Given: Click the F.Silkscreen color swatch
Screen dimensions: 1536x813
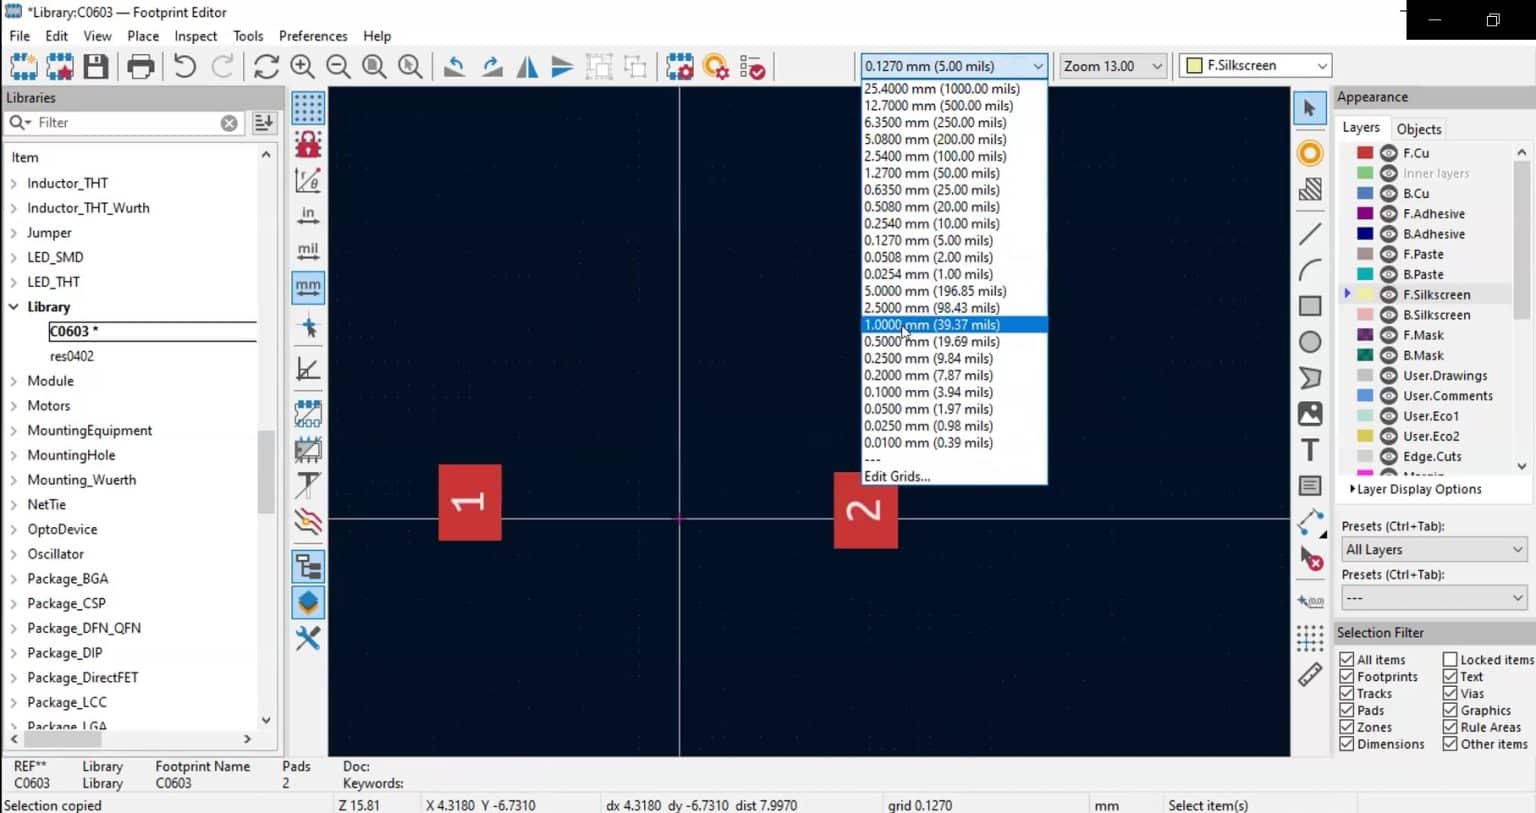Looking at the screenshot, I should (1363, 294).
